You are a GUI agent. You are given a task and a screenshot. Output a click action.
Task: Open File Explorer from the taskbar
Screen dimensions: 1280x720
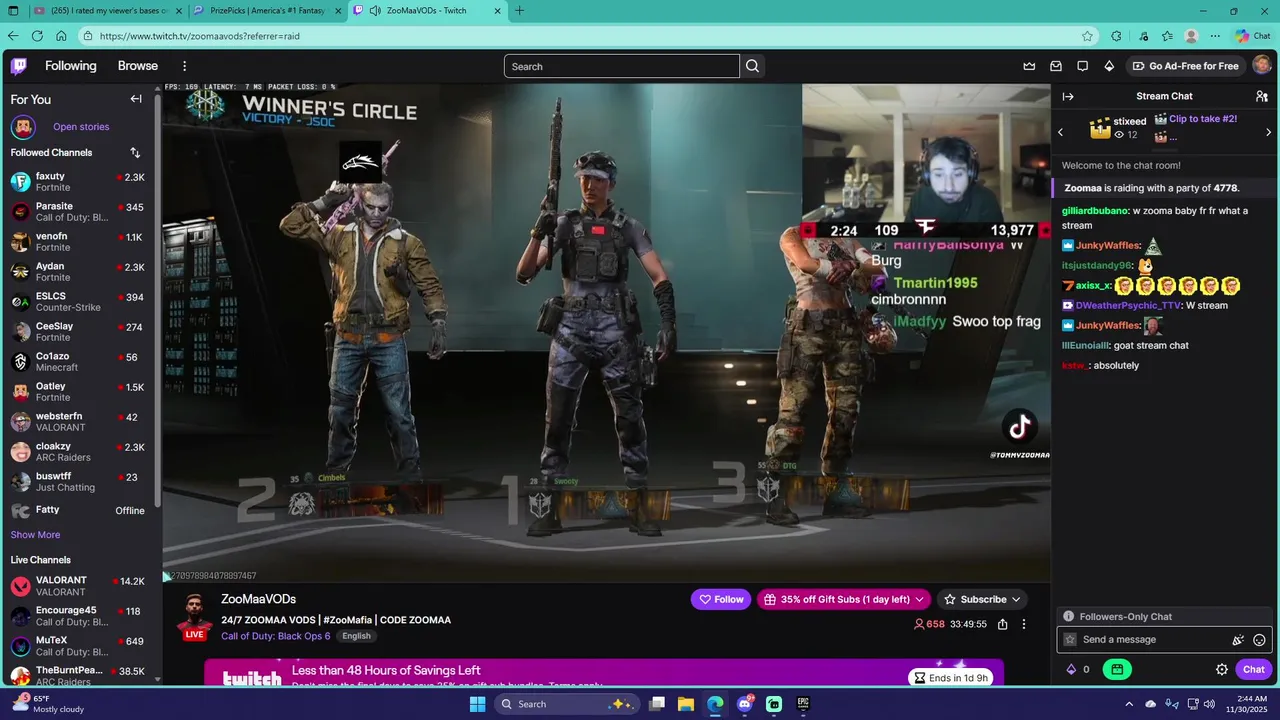point(686,704)
